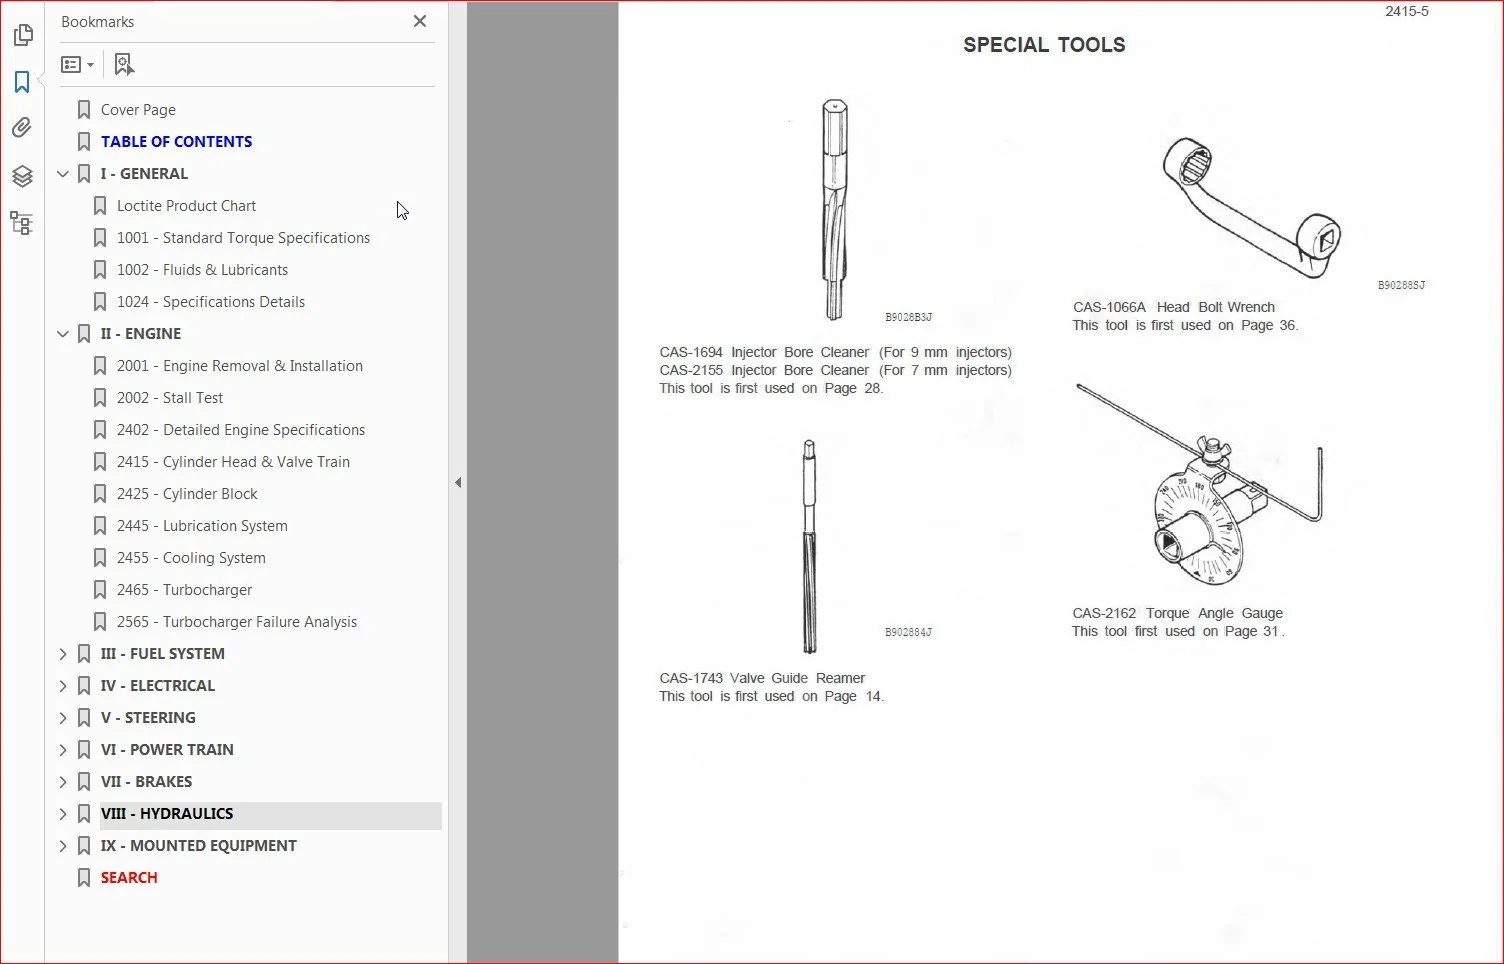This screenshot has width=1504, height=964.
Task: Click bookmark icon beside 2425 - Cylinder Block
Action: pos(100,494)
